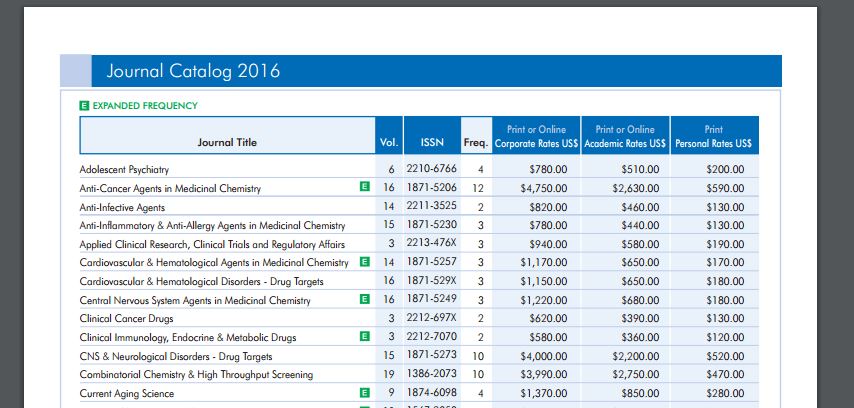Select the Academic Rates US$ column header
This screenshot has height=408, width=854.
point(625,136)
